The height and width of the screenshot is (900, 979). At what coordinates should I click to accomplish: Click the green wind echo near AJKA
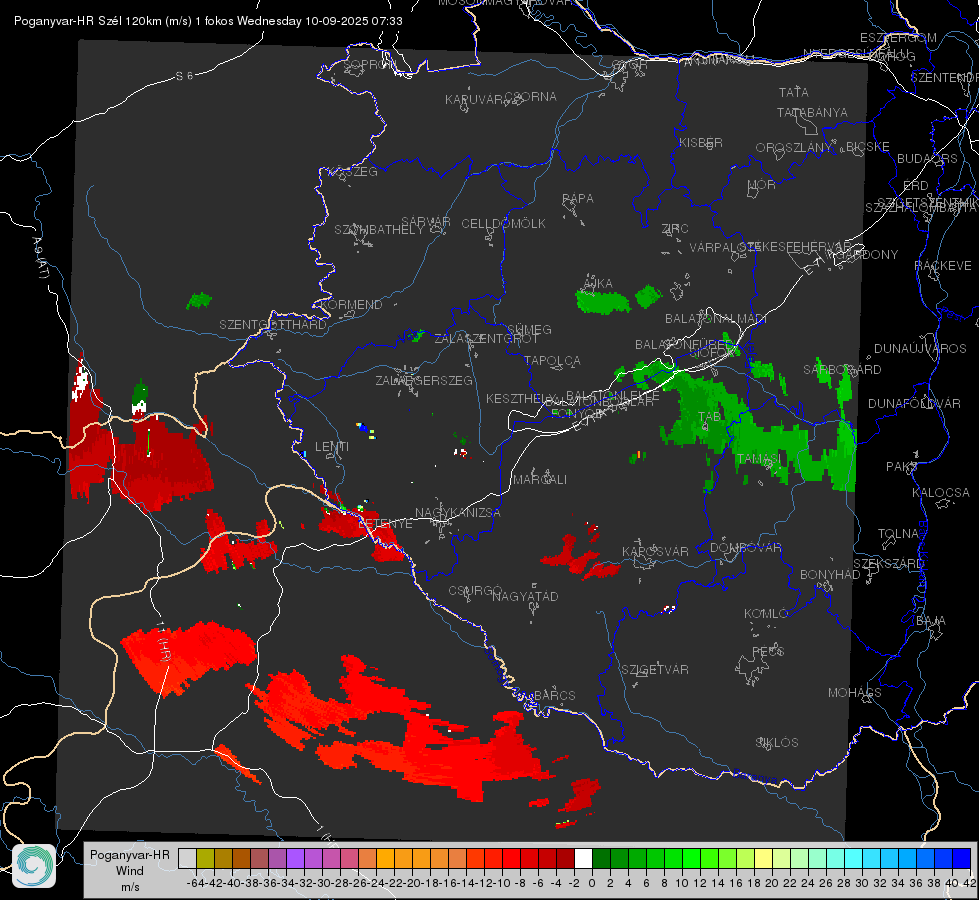coord(602,302)
